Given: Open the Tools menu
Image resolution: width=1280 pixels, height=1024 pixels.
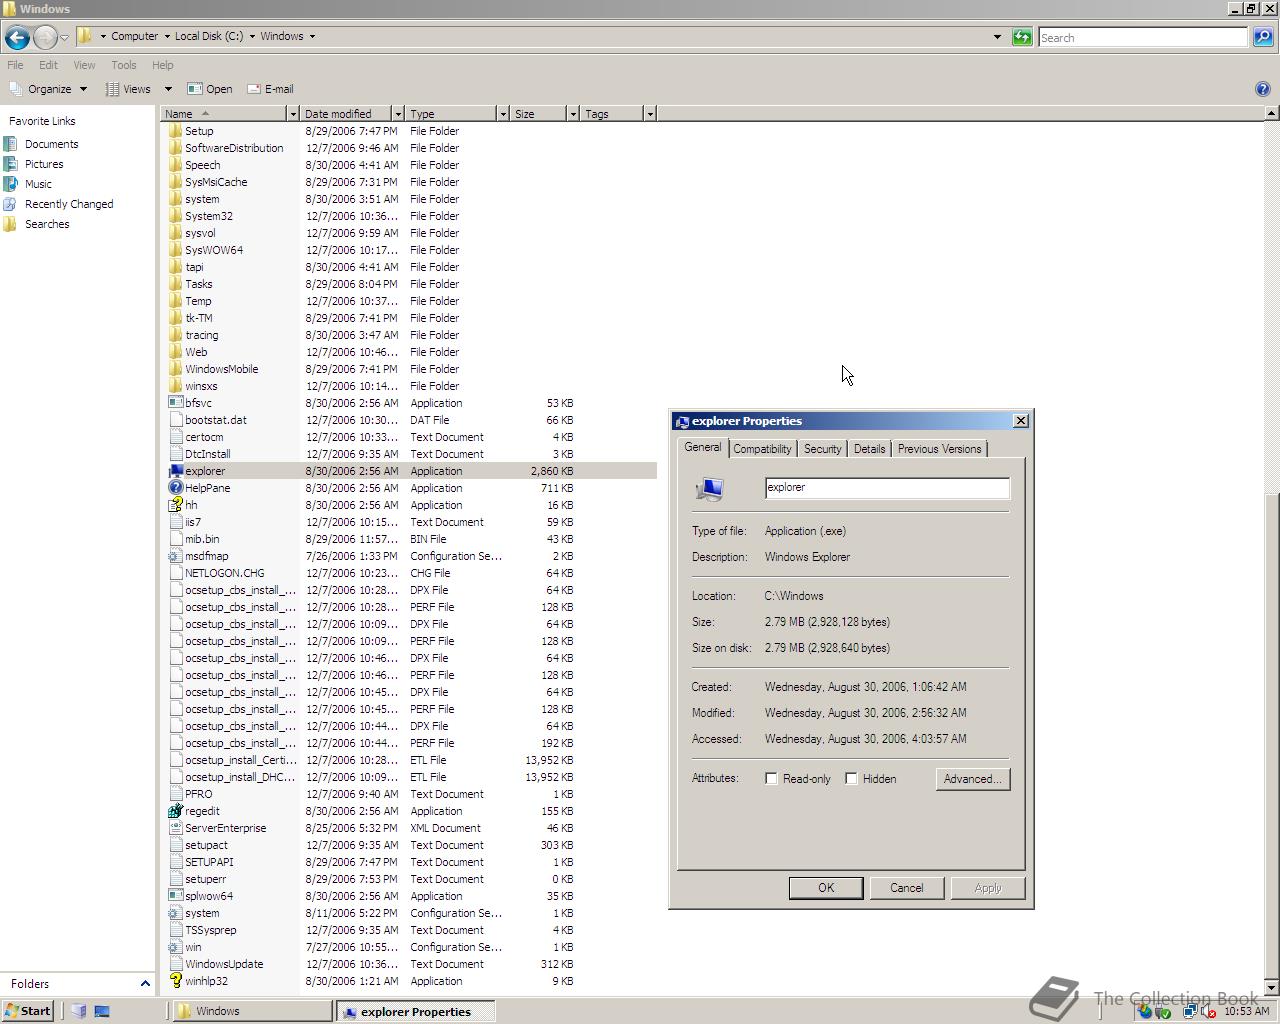Looking at the screenshot, I should pyautogui.click(x=124, y=65).
